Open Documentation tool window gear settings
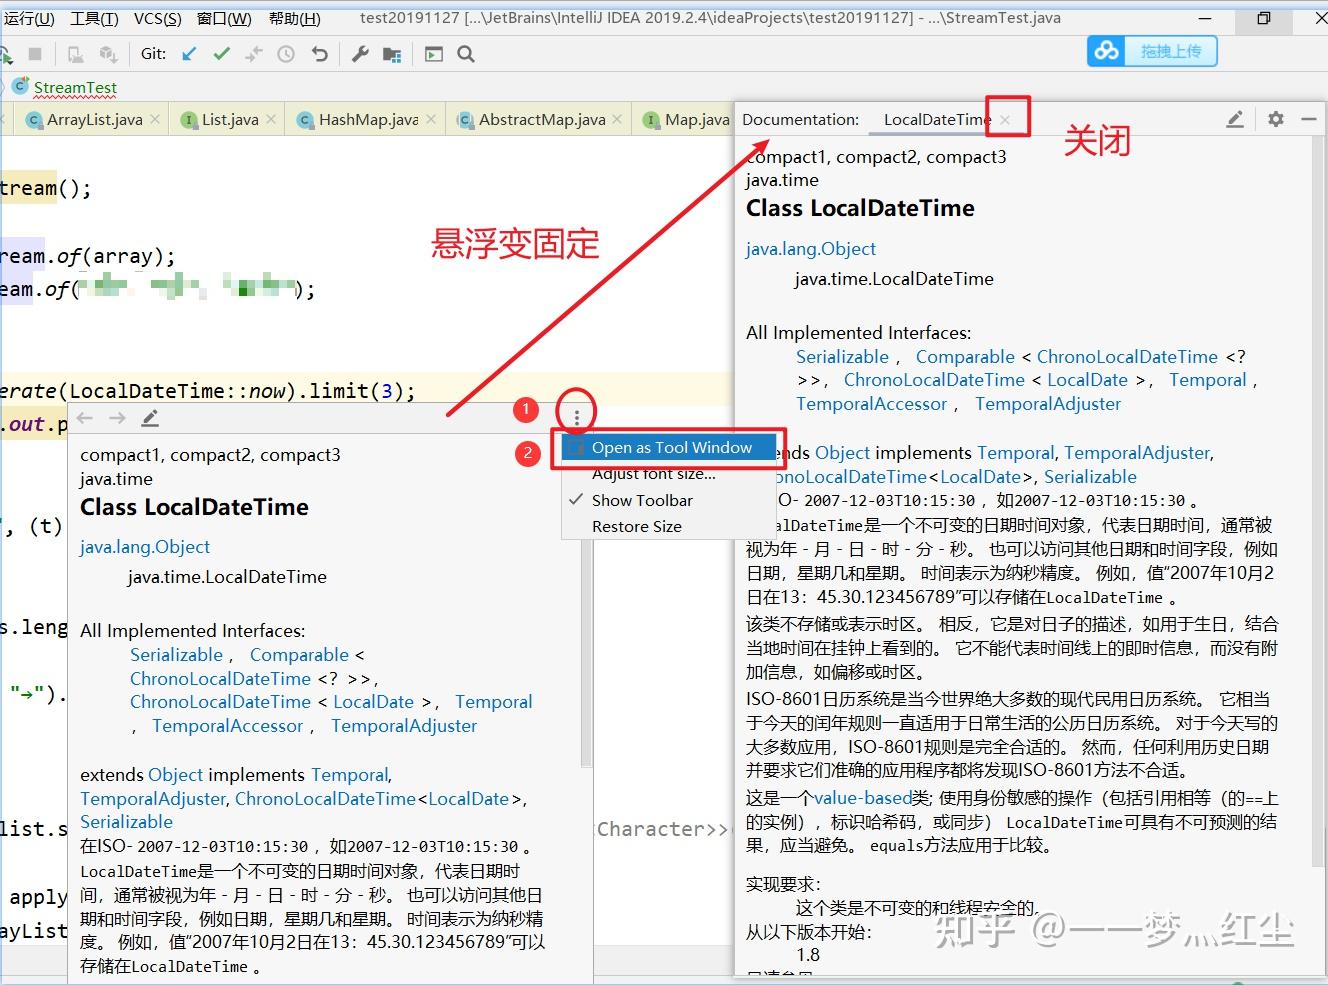 pos(1276,119)
